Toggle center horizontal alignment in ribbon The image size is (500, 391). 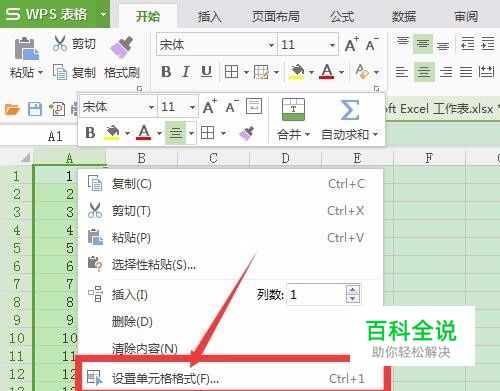pyautogui.click(x=424, y=72)
